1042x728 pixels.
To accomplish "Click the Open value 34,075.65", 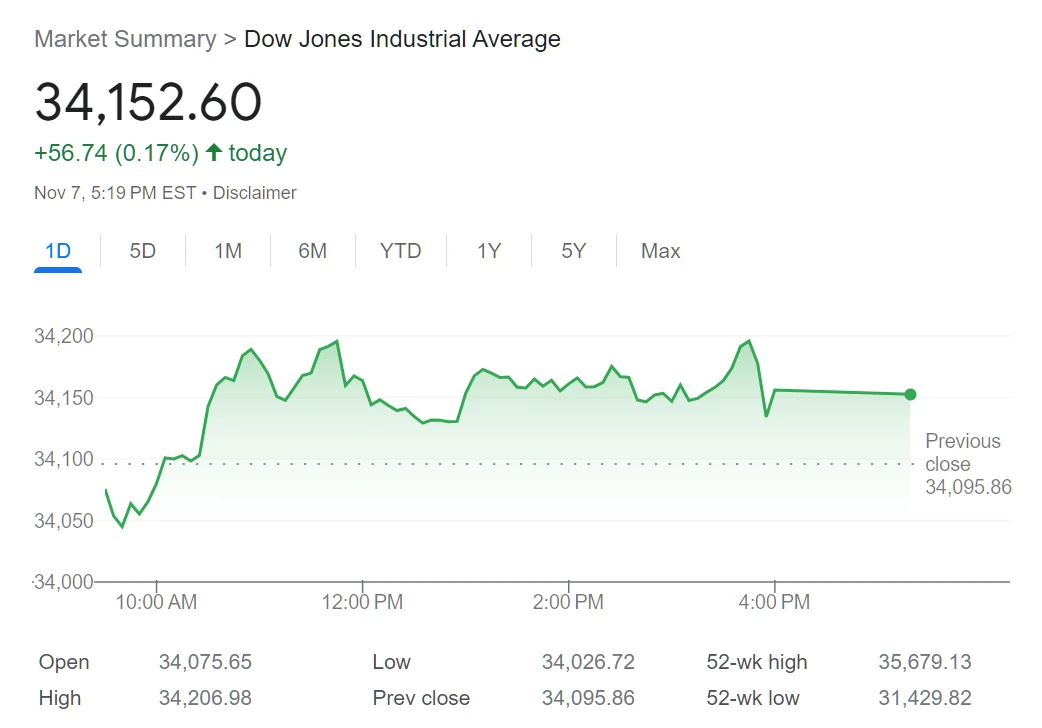I will pos(205,662).
